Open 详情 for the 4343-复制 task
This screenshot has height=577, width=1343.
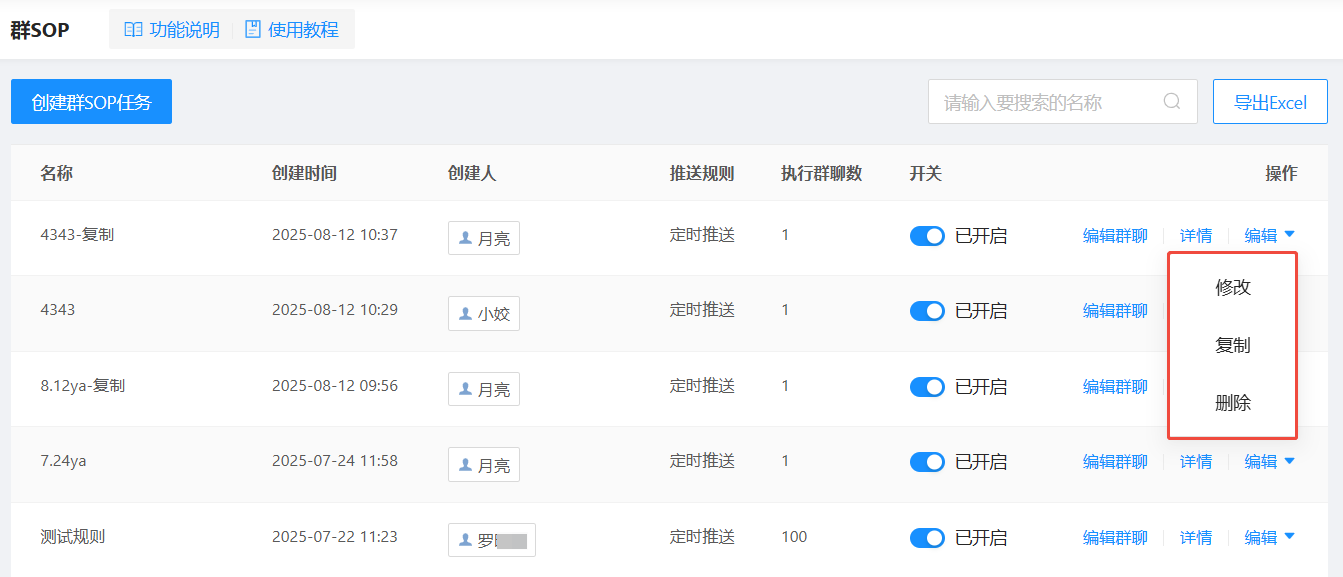click(x=1196, y=236)
